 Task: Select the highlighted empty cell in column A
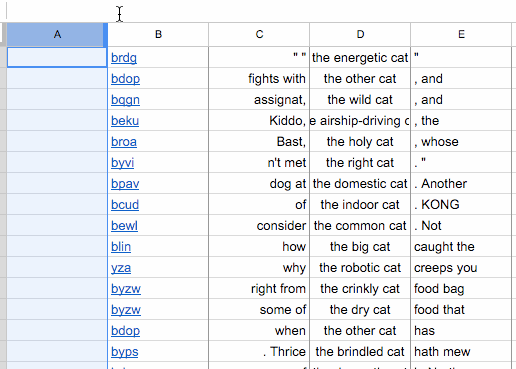coord(57,58)
